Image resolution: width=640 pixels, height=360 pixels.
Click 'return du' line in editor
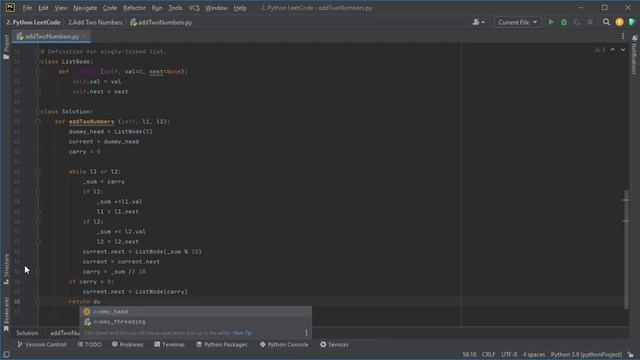pos(84,302)
